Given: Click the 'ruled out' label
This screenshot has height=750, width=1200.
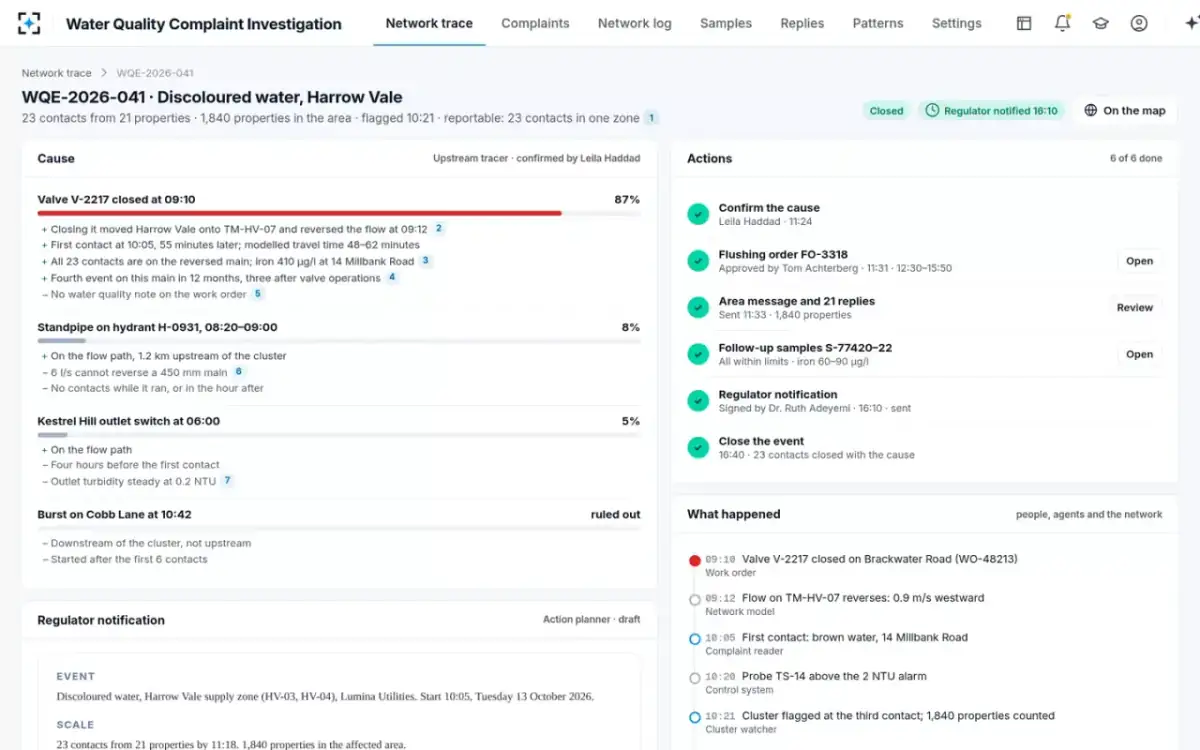Looking at the screenshot, I should pyautogui.click(x=615, y=515).
